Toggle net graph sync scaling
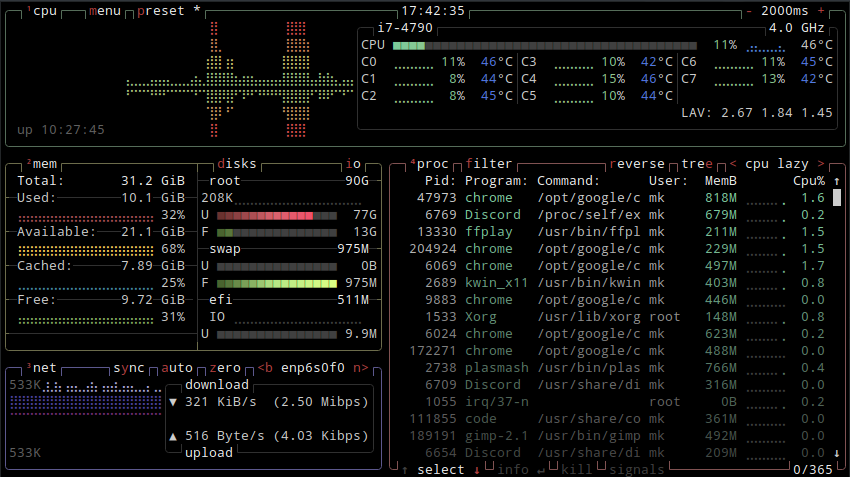This screenshot has width=850, height=477. tap(129, 368)
